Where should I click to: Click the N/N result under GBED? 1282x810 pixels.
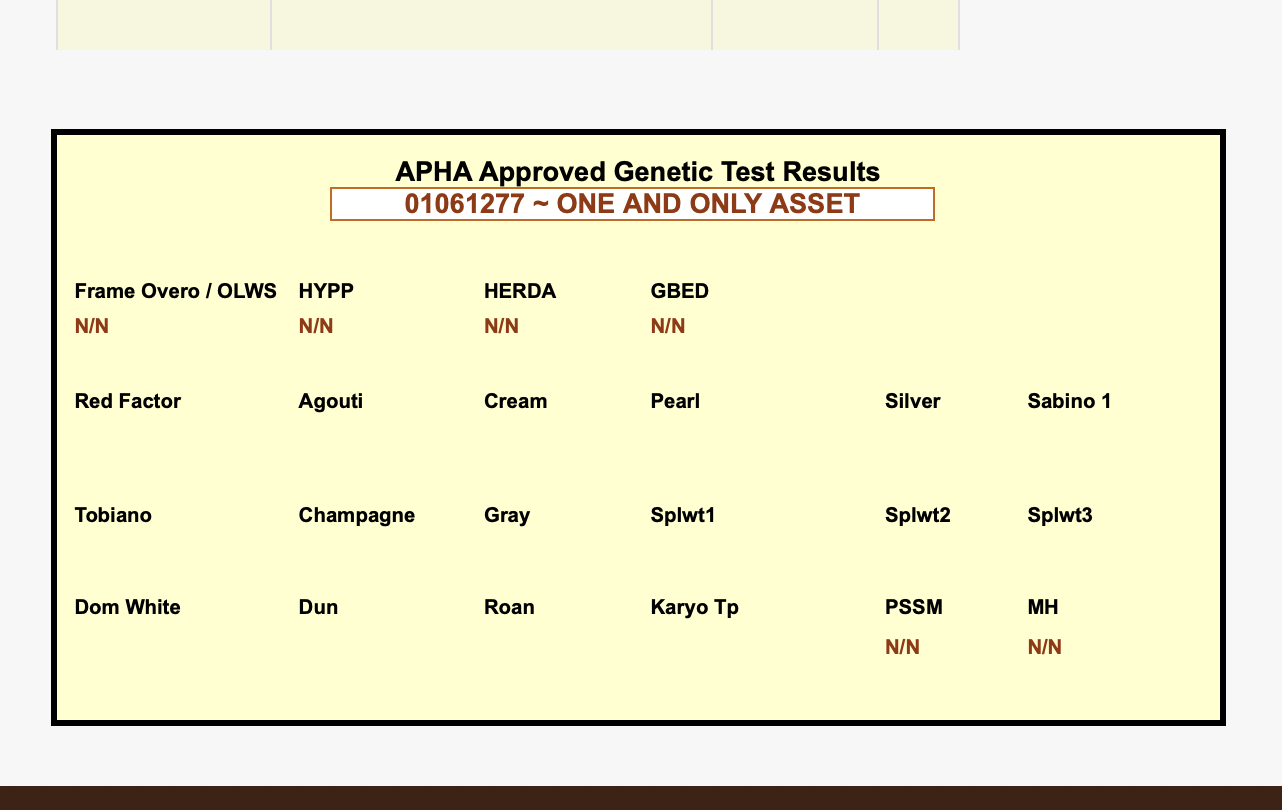(x=668, y=326)
